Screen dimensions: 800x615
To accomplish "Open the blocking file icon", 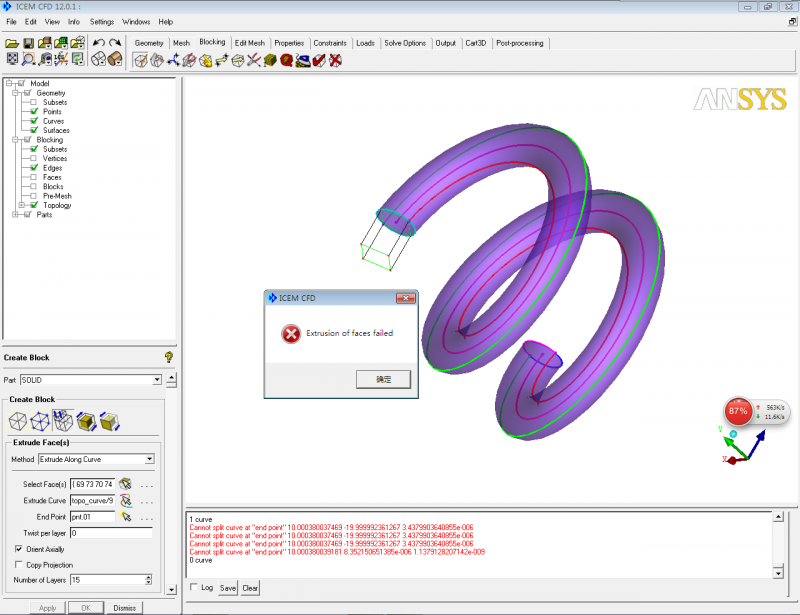I will coord(78,43).
